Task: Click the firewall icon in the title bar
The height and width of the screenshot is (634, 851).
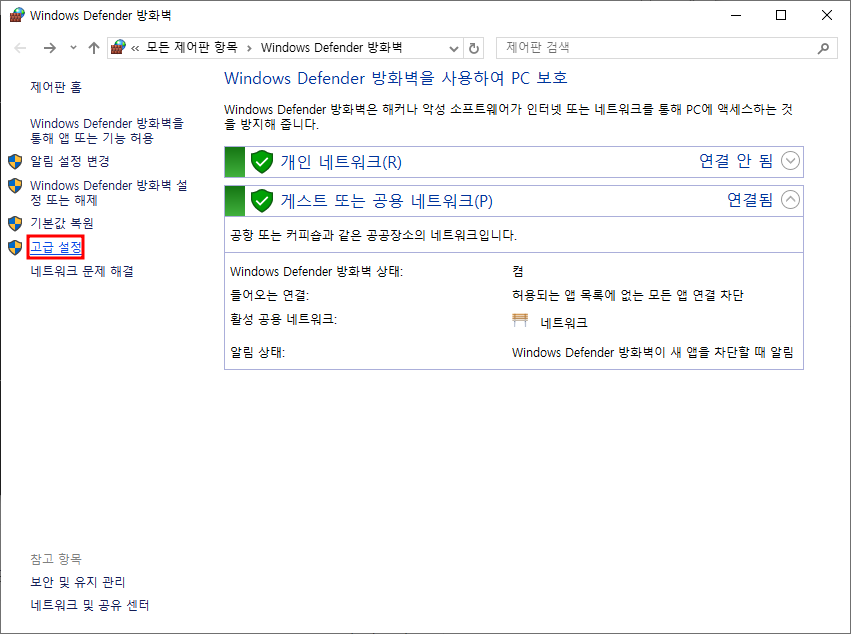Action: click(x=17, y=15)
